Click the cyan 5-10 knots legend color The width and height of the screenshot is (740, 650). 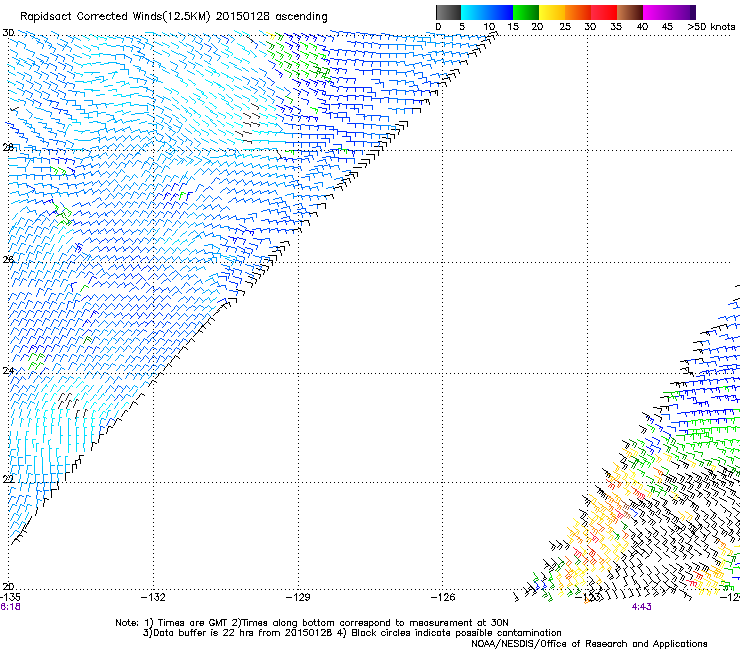(474, 12)
